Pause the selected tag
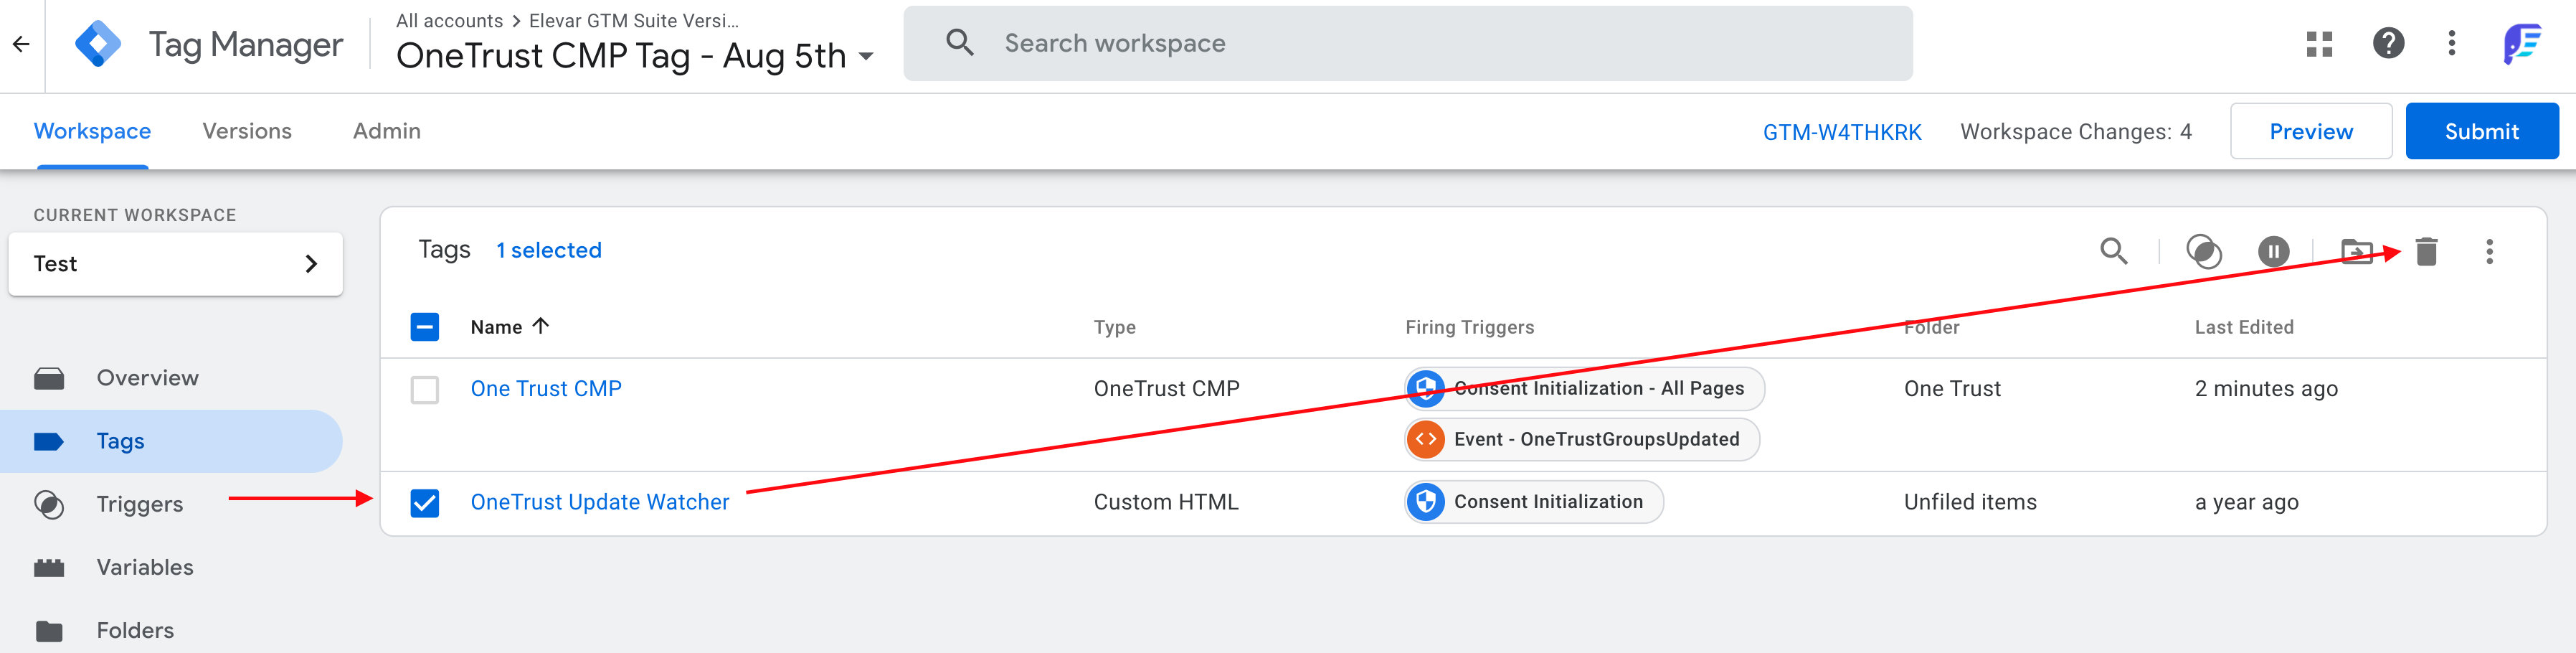This screenshot has width=2576, height=653. pyautogui.click(x=2273, y=251)
